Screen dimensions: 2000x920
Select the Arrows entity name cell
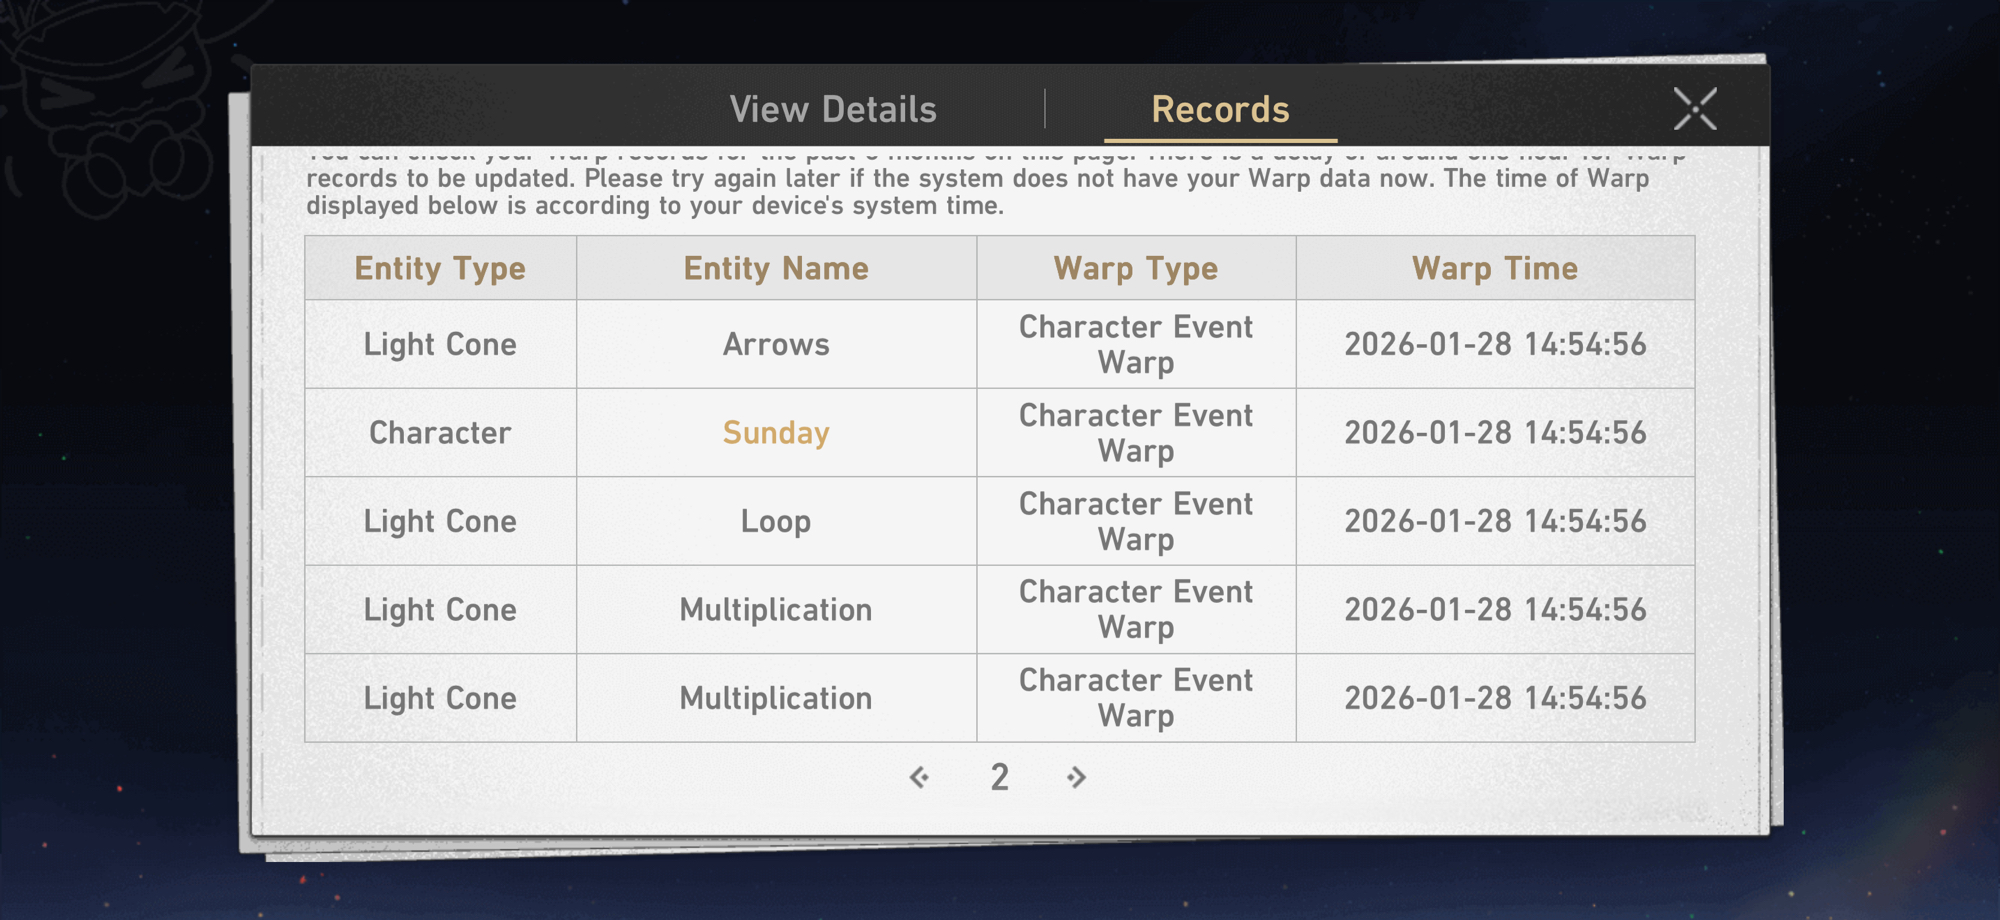tap(776, 345)
